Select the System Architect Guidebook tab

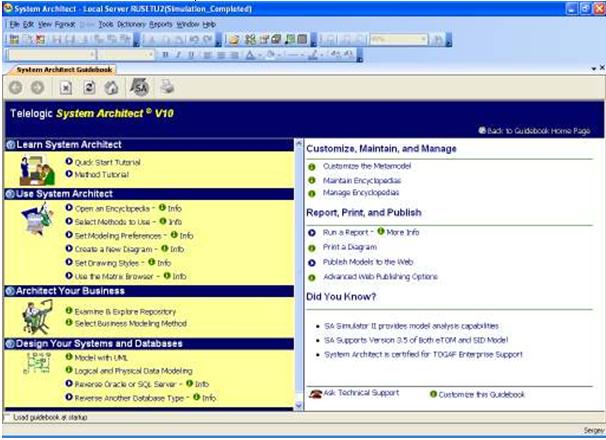pyautogui.click(x=64, y=70)
